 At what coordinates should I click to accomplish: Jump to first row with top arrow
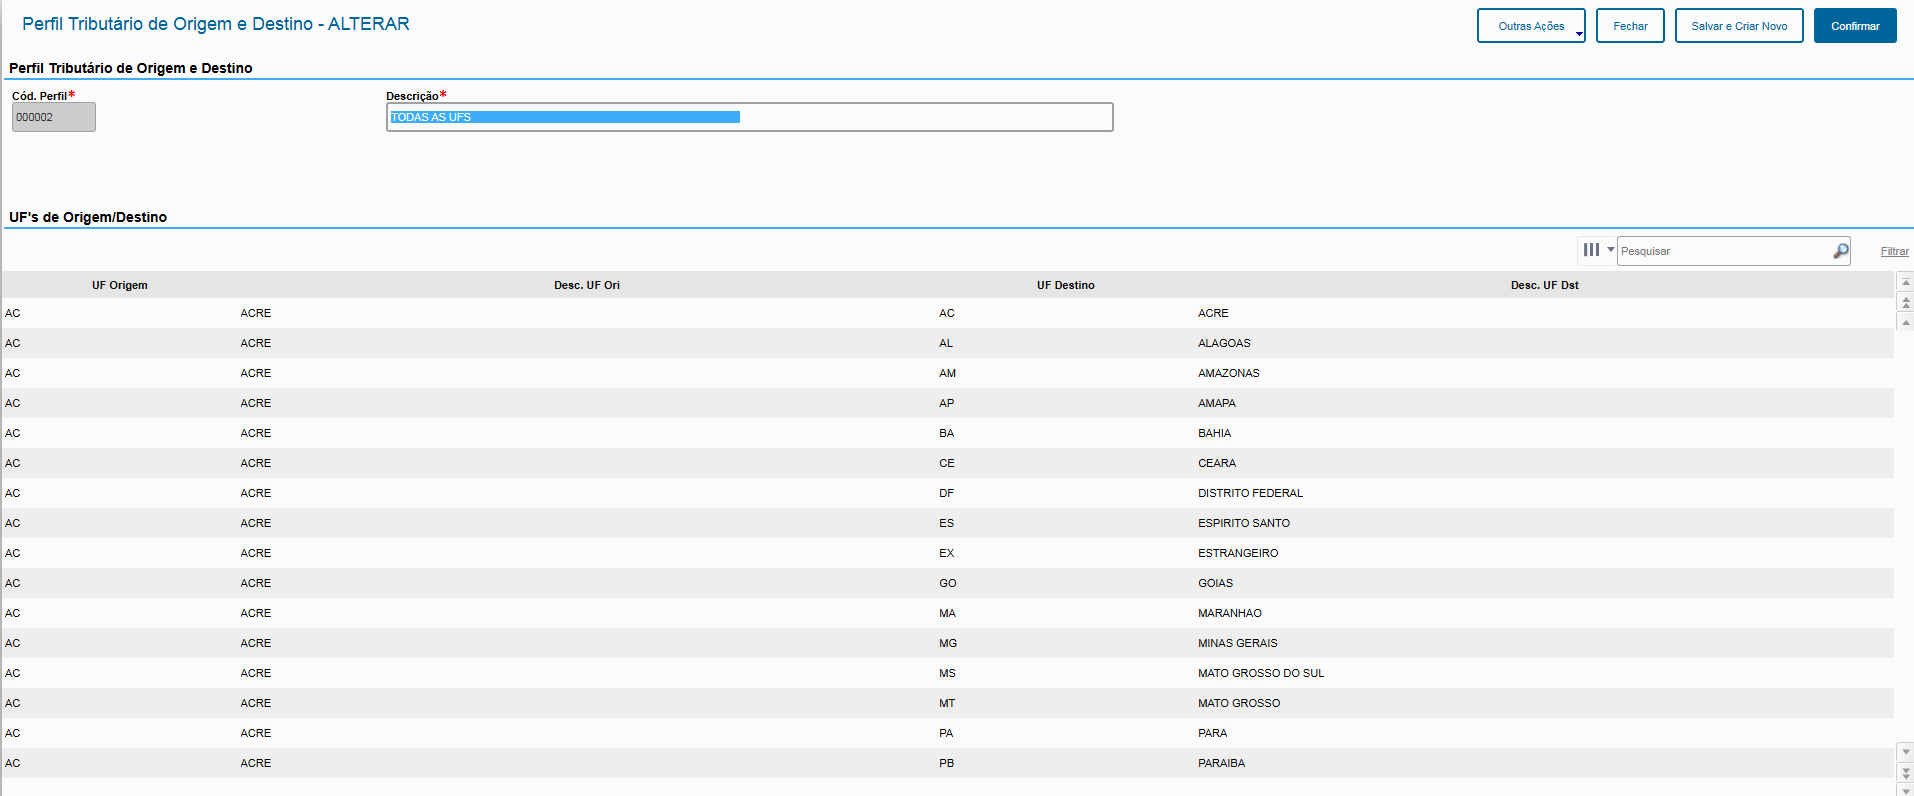(1906, 282)
